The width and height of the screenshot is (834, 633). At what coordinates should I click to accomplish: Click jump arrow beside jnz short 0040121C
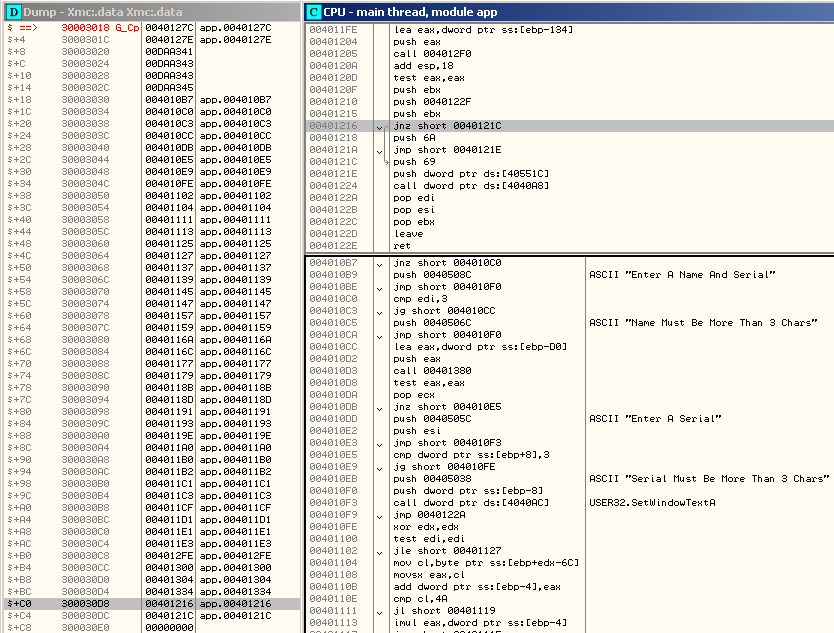pyautogui.click(x=379, y=127)
